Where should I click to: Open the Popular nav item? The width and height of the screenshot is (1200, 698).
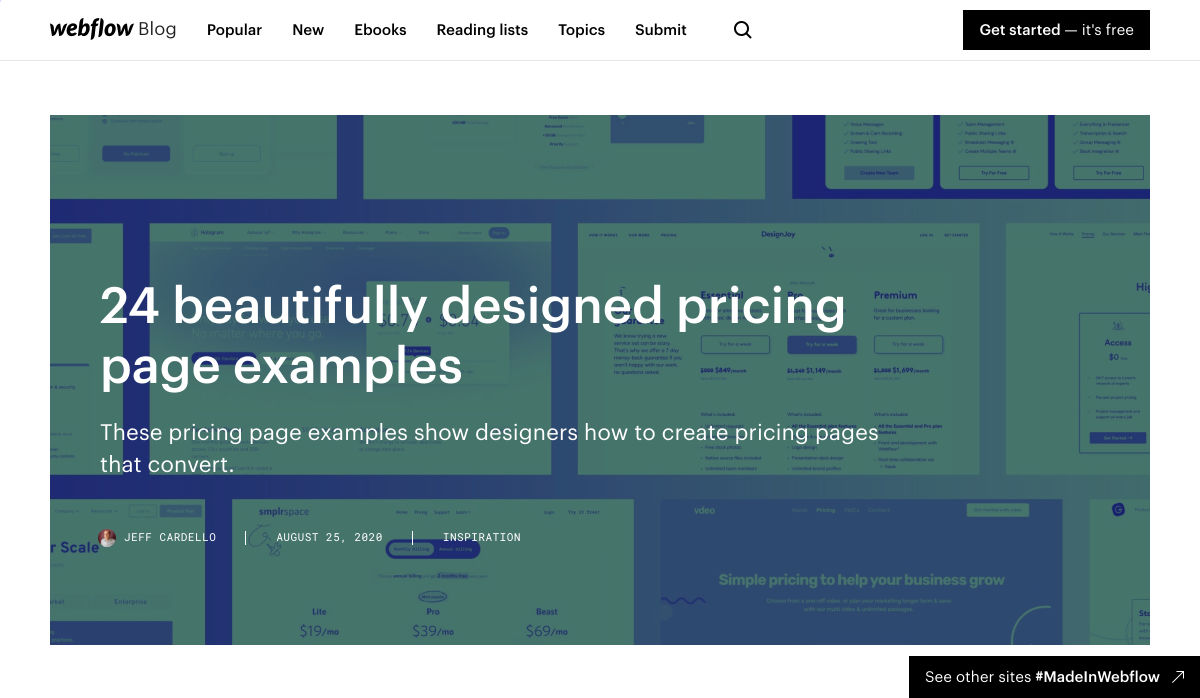(x=234, y=30)
